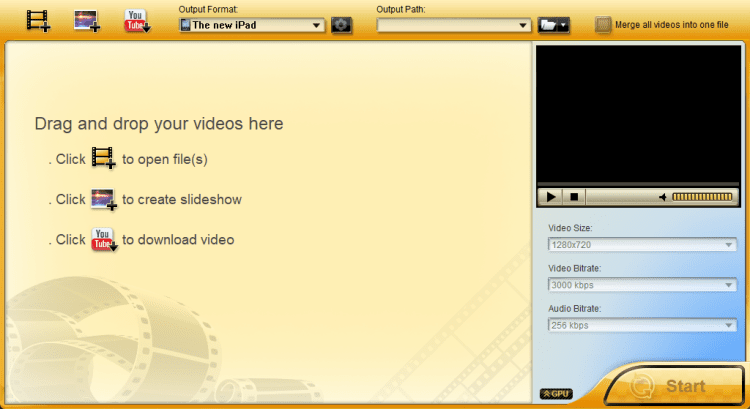Stop the preview playback
This screenshot has height=409, width=750.
point(574,197)
